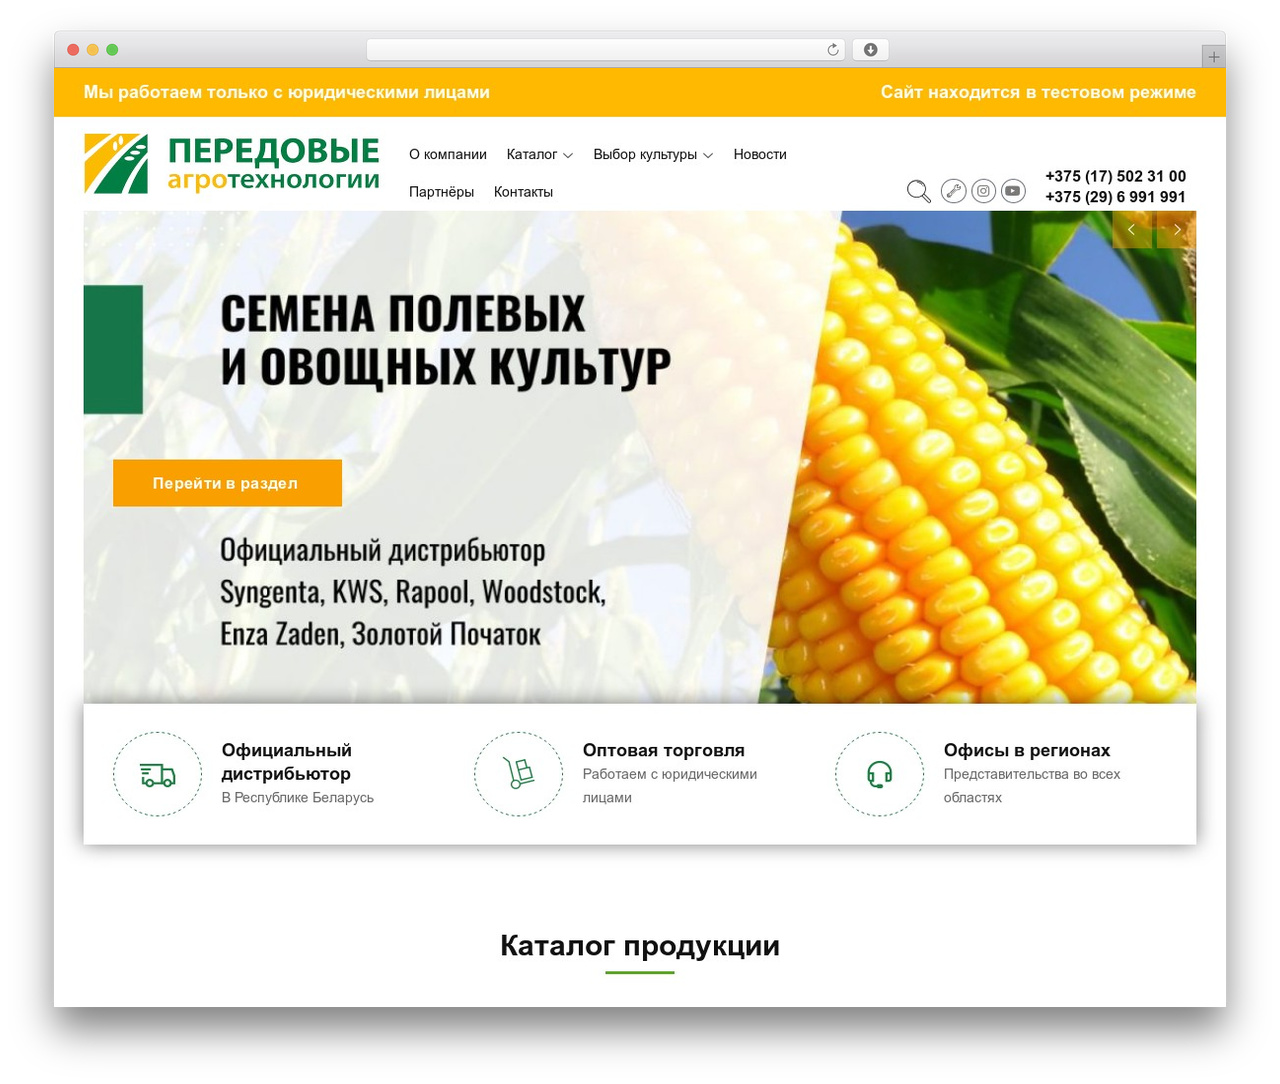Open the Новости menu item
The height and width of the screenshot is (1084, 1280).
(x=760, y=154)
